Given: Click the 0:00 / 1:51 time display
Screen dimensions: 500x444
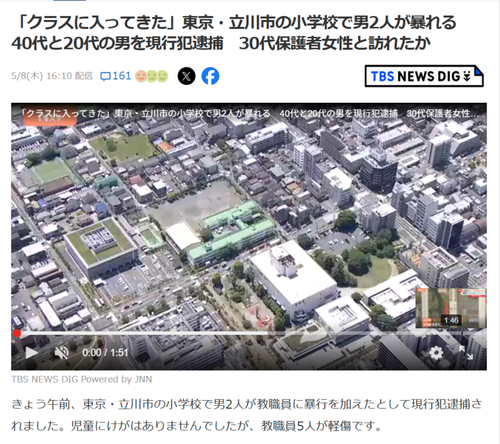Looking at the screenshot, I should click(x=105, y=352).
